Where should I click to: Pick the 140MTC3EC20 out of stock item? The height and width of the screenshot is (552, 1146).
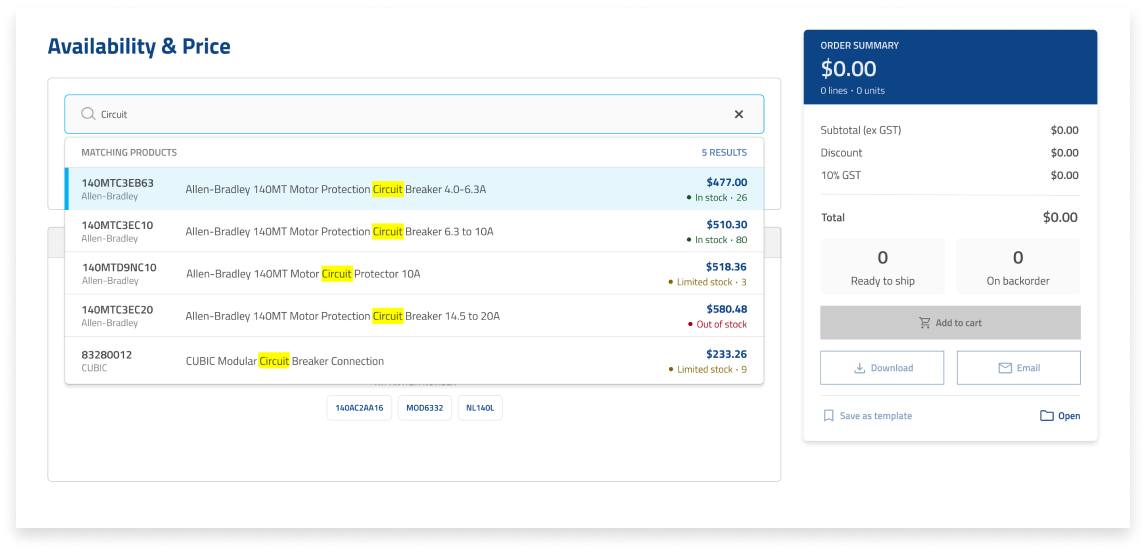point(414,317)
